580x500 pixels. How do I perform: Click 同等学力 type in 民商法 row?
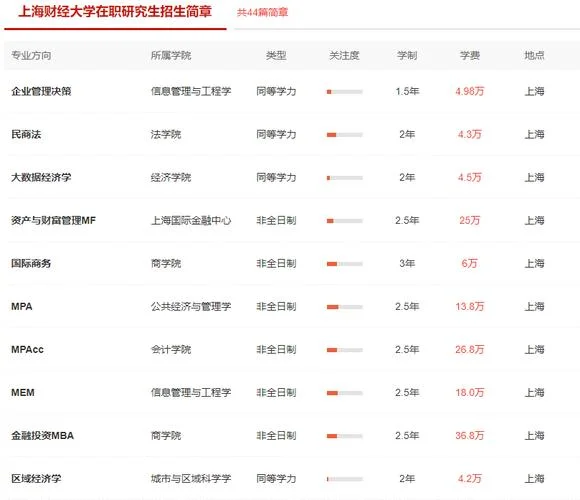[276, 134]
